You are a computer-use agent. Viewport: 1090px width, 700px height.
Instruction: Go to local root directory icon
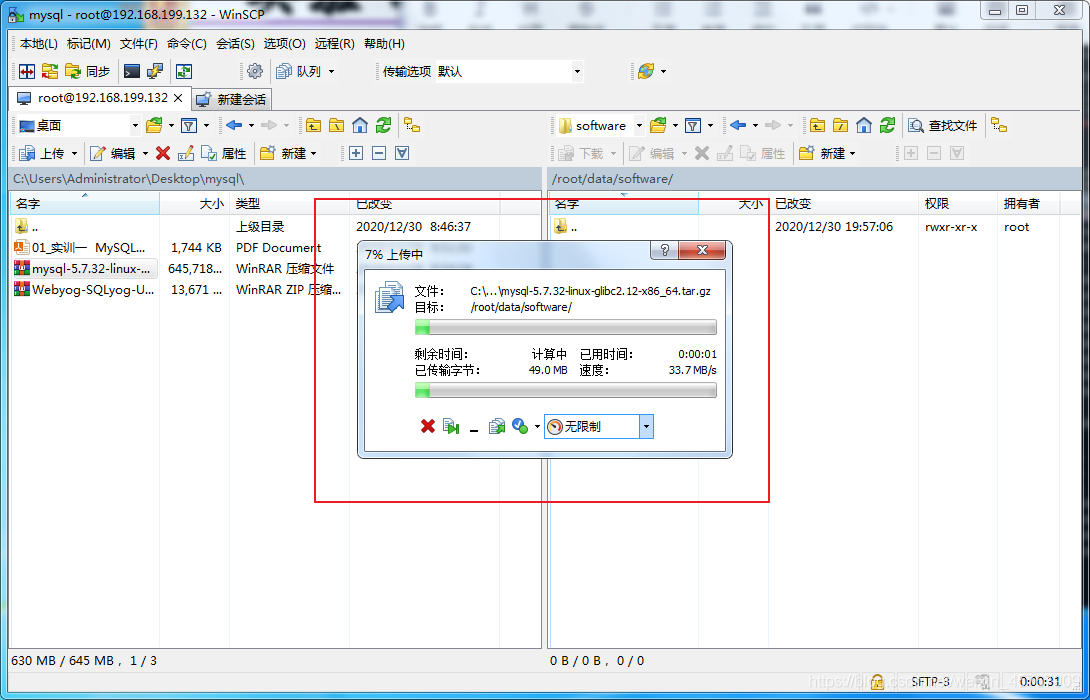tap(336, 126)
